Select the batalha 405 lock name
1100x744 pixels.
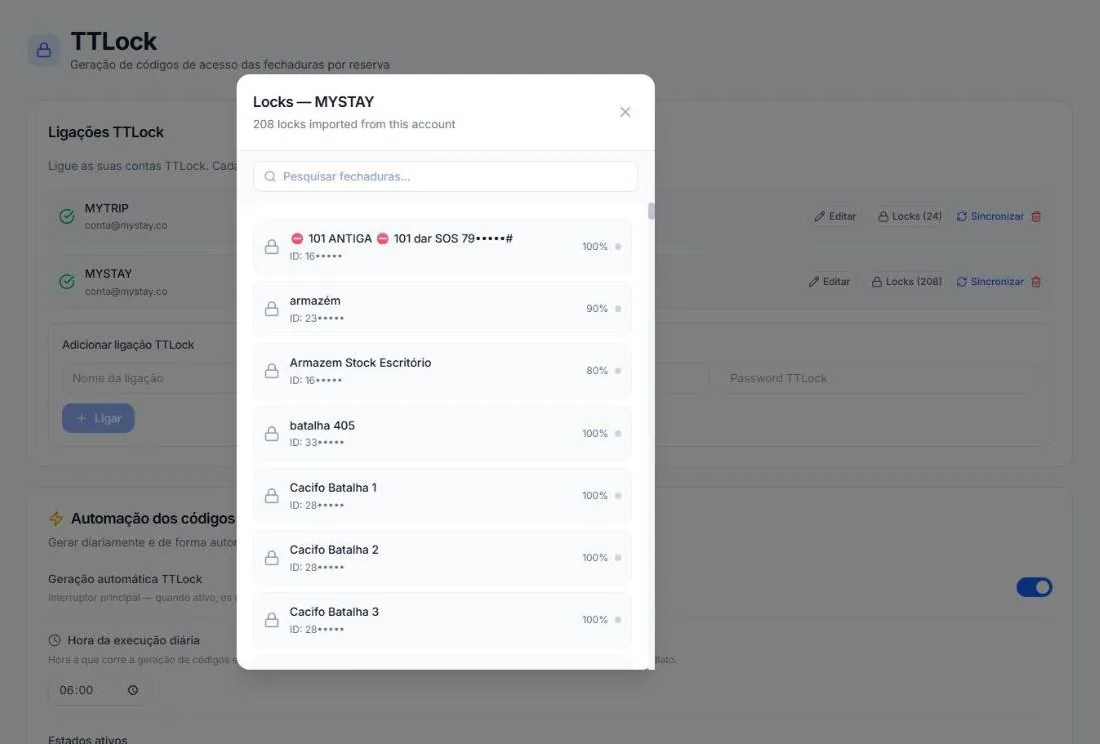pyautogui.click(x=322, y=426)
